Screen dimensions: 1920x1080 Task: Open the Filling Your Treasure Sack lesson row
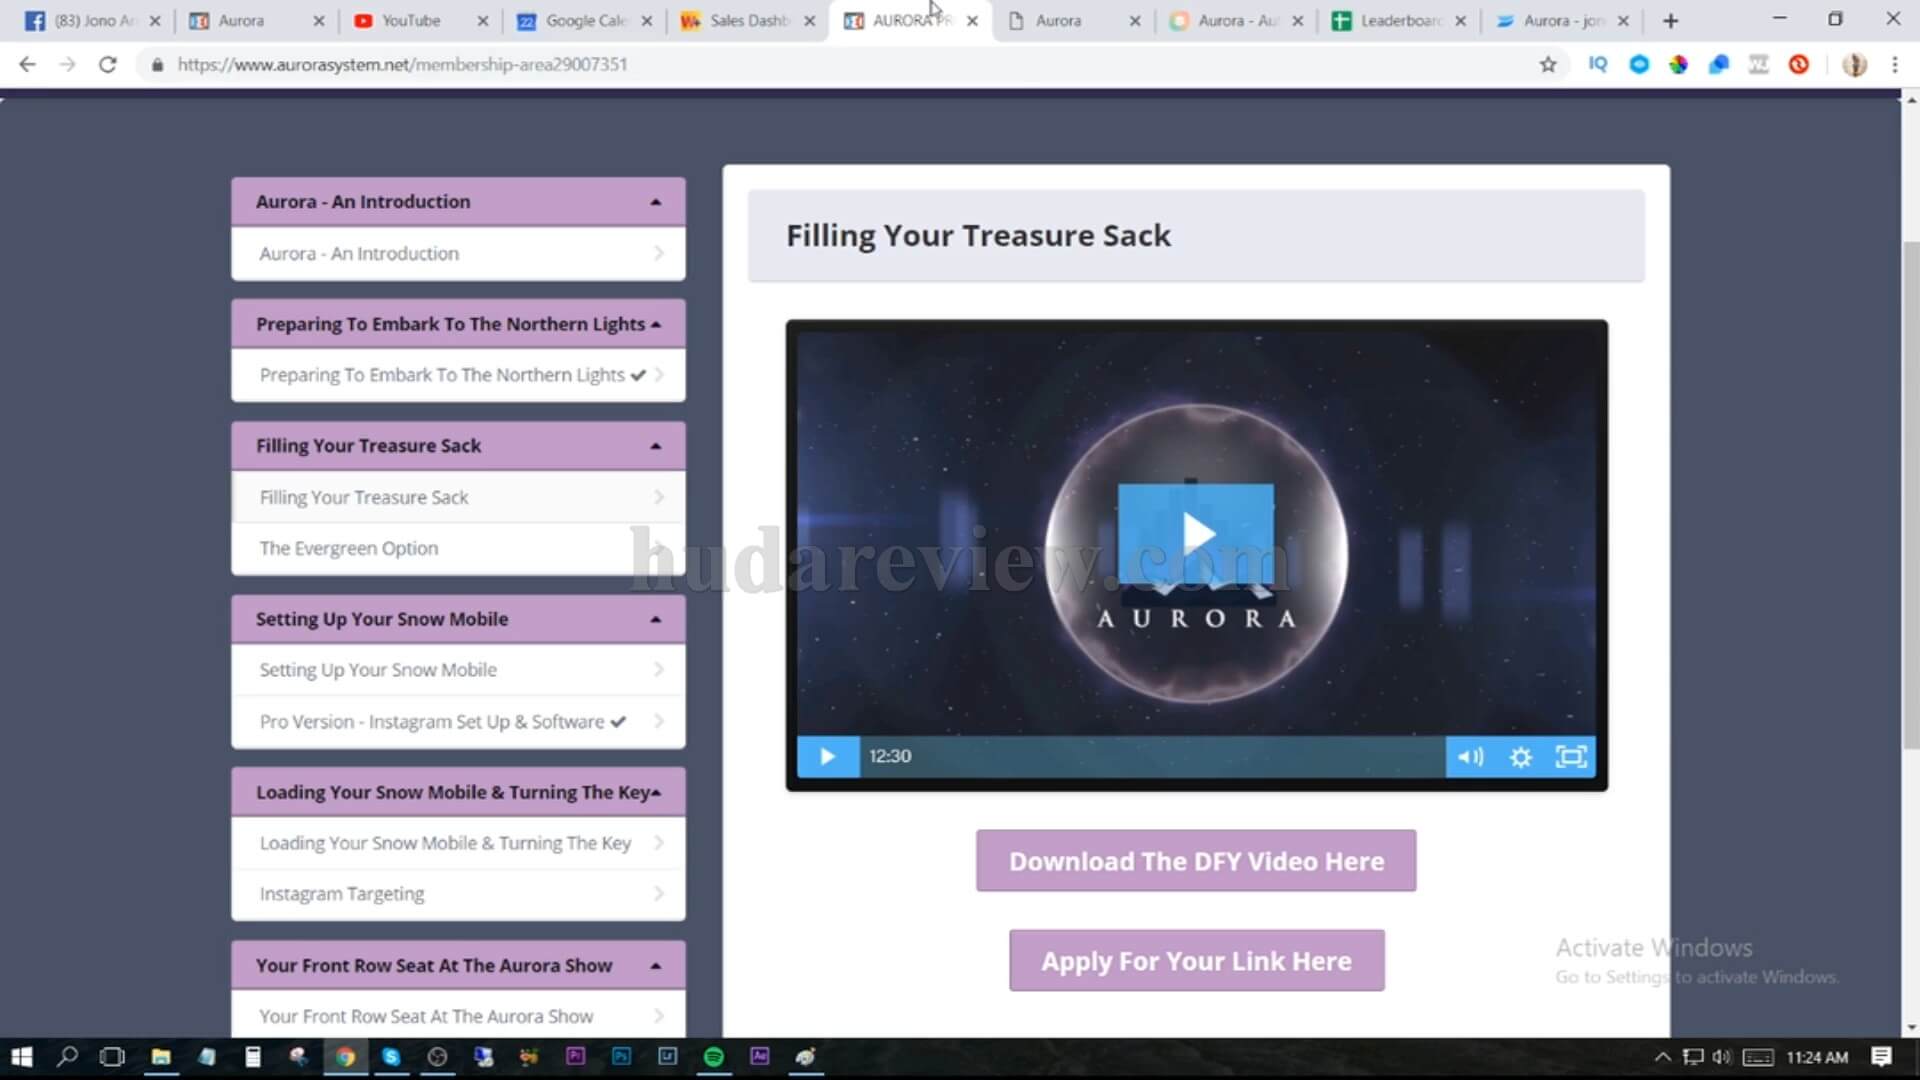(x=458, y=497)
